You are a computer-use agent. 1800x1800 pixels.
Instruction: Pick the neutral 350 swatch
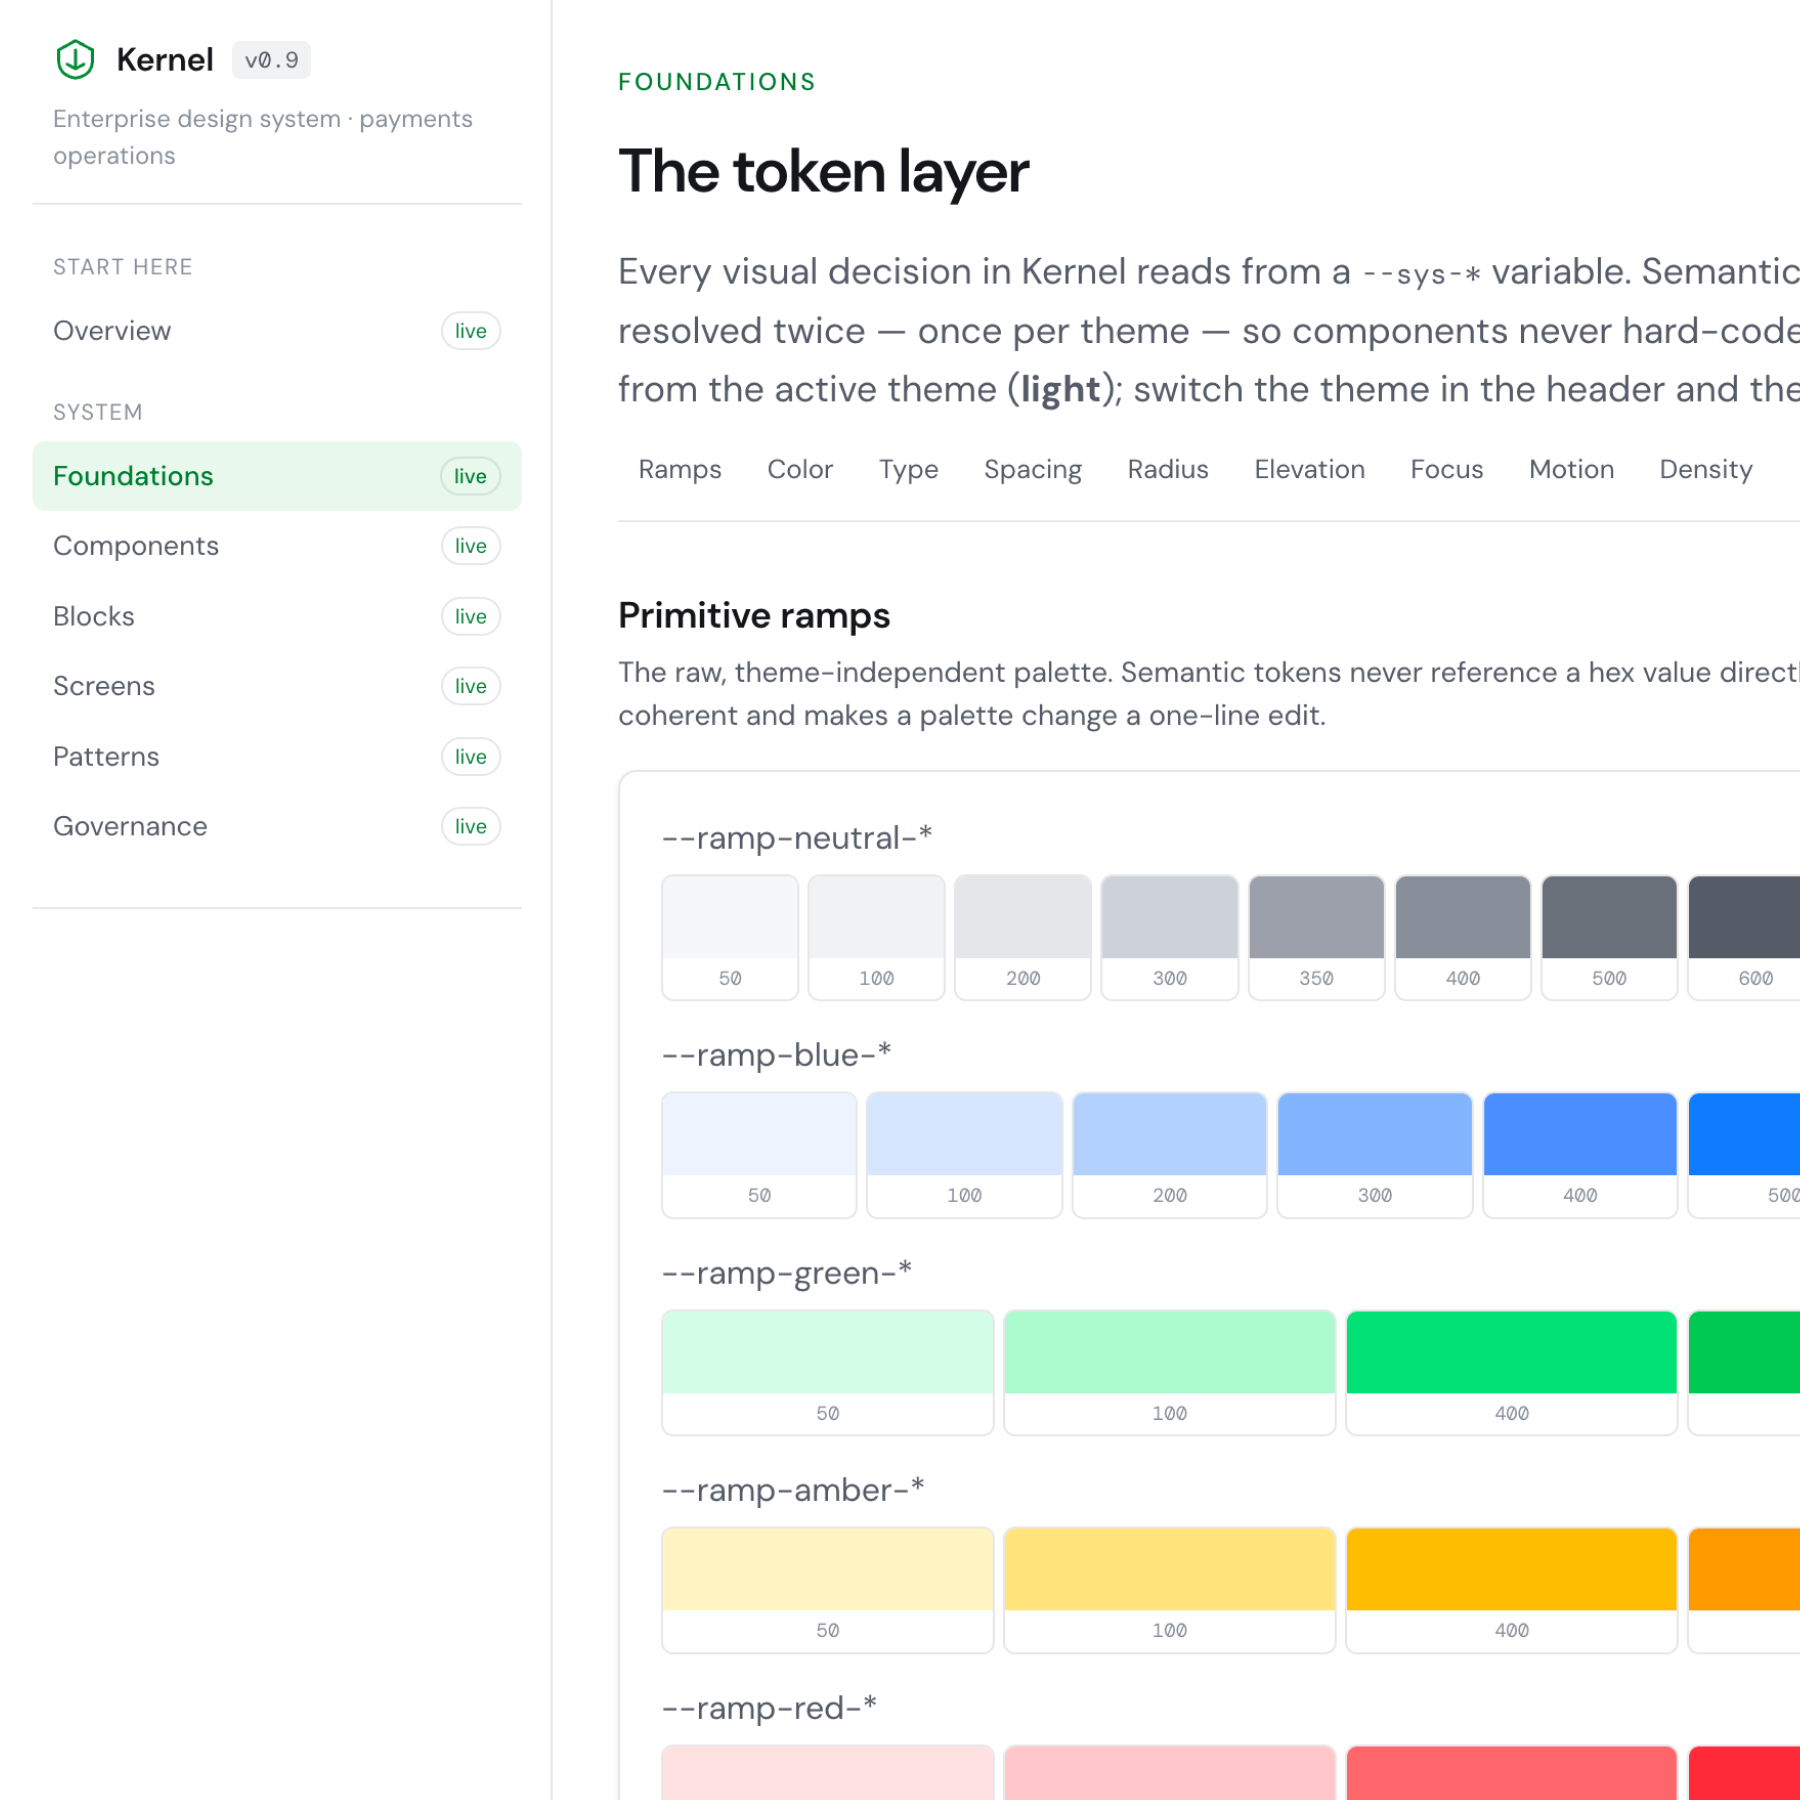point(1317,937)
